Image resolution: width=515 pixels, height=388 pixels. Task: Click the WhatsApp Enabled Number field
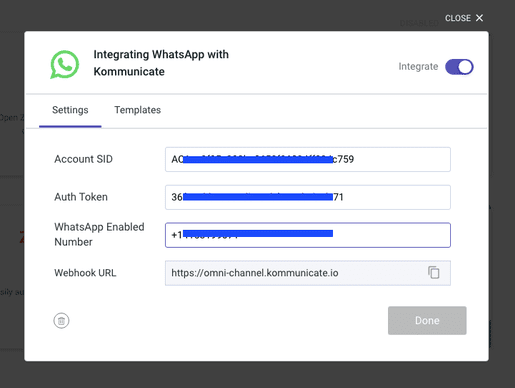tap(308, 235)
